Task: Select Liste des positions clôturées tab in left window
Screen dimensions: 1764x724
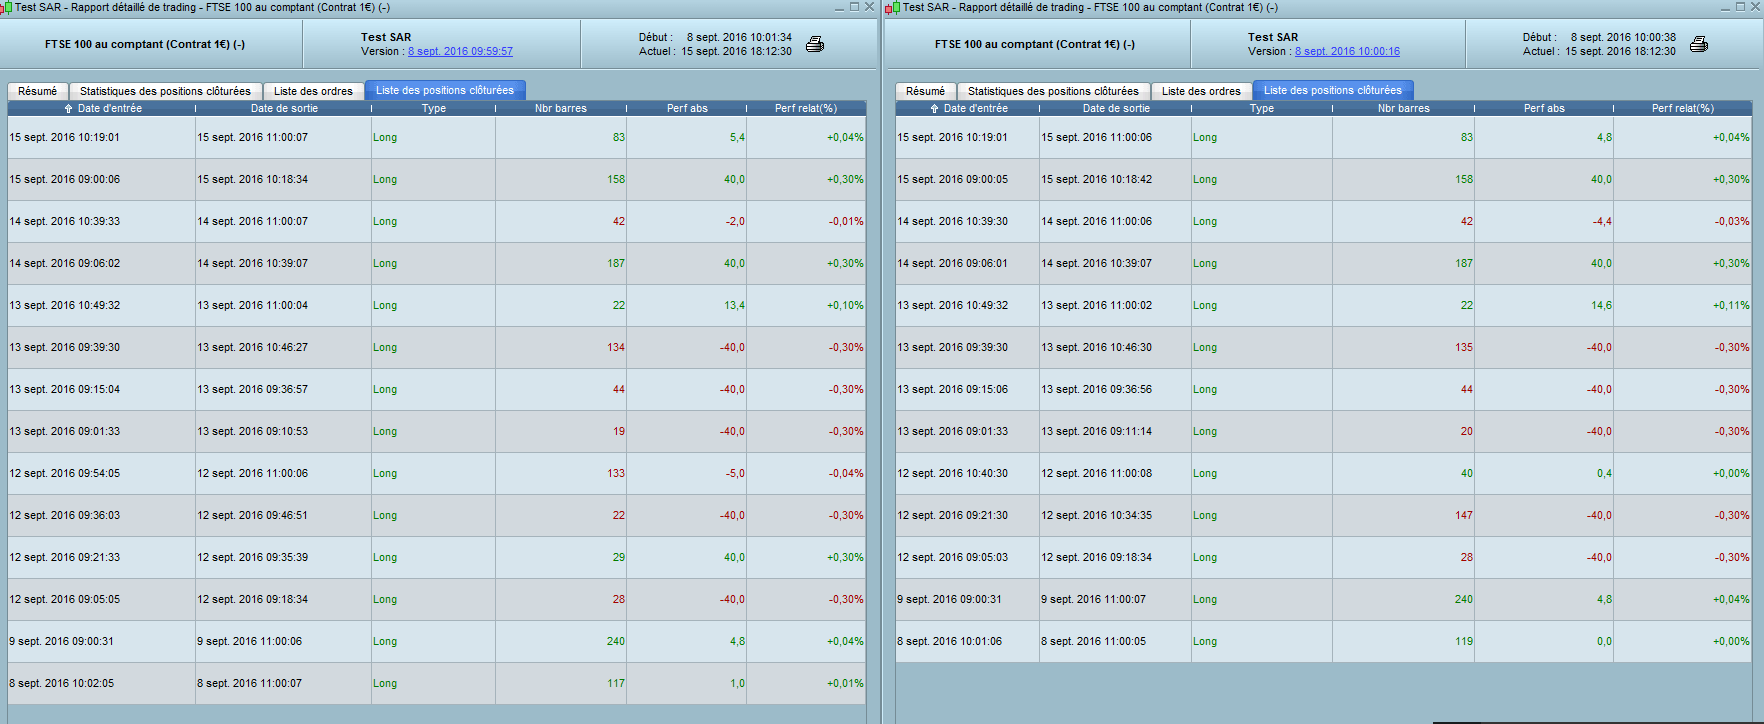Action: pyautogui.click(x=445, y=90)
